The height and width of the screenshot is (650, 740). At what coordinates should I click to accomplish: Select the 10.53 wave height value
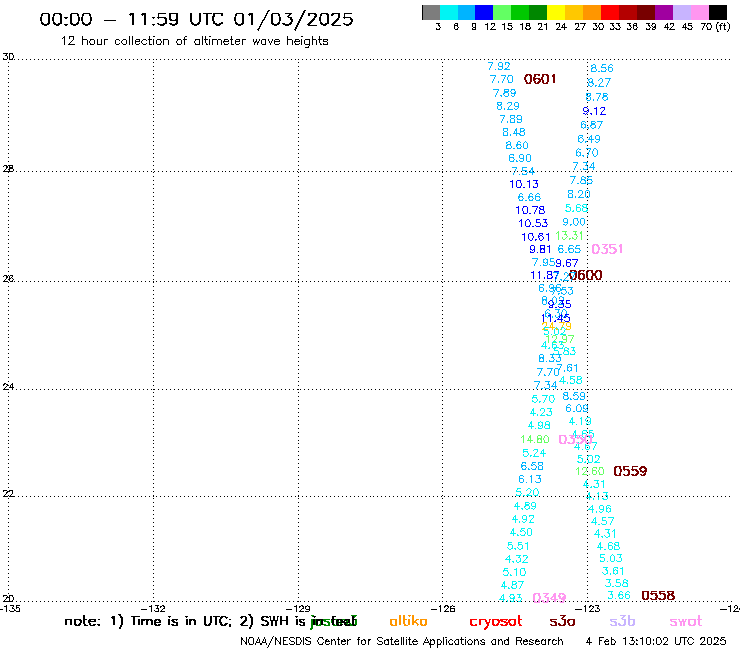tap(533, 223)
